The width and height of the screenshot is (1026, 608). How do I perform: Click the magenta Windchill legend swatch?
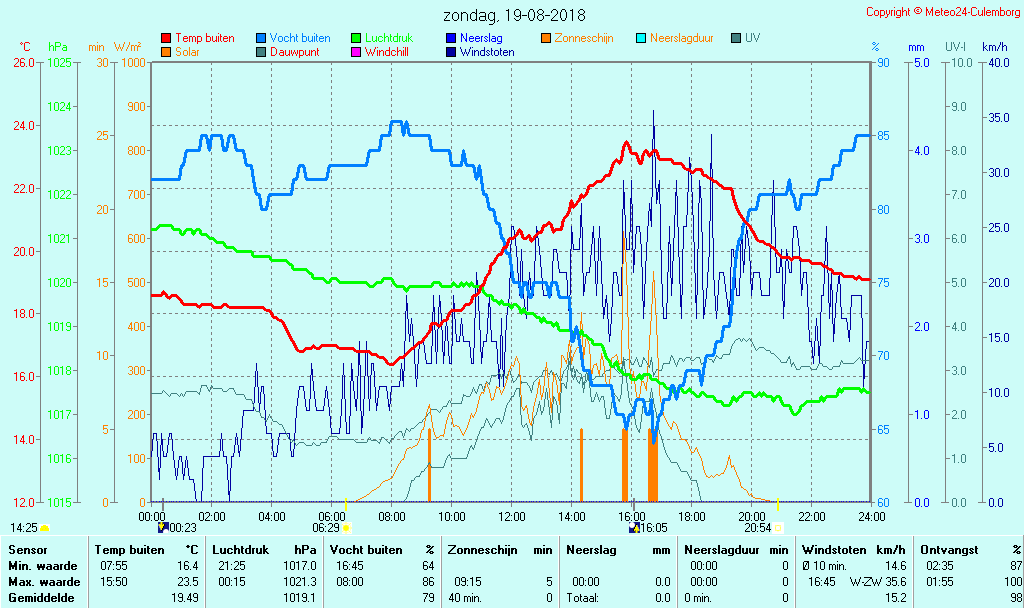click(x=356, y=52)
